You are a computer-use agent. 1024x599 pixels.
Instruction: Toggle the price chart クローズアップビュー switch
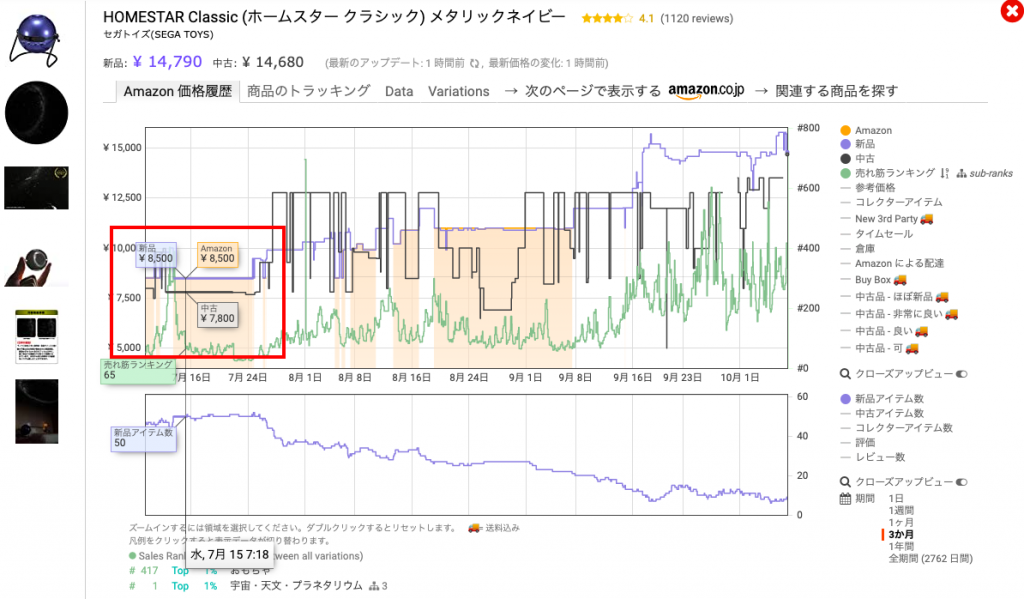pos(962,374)
